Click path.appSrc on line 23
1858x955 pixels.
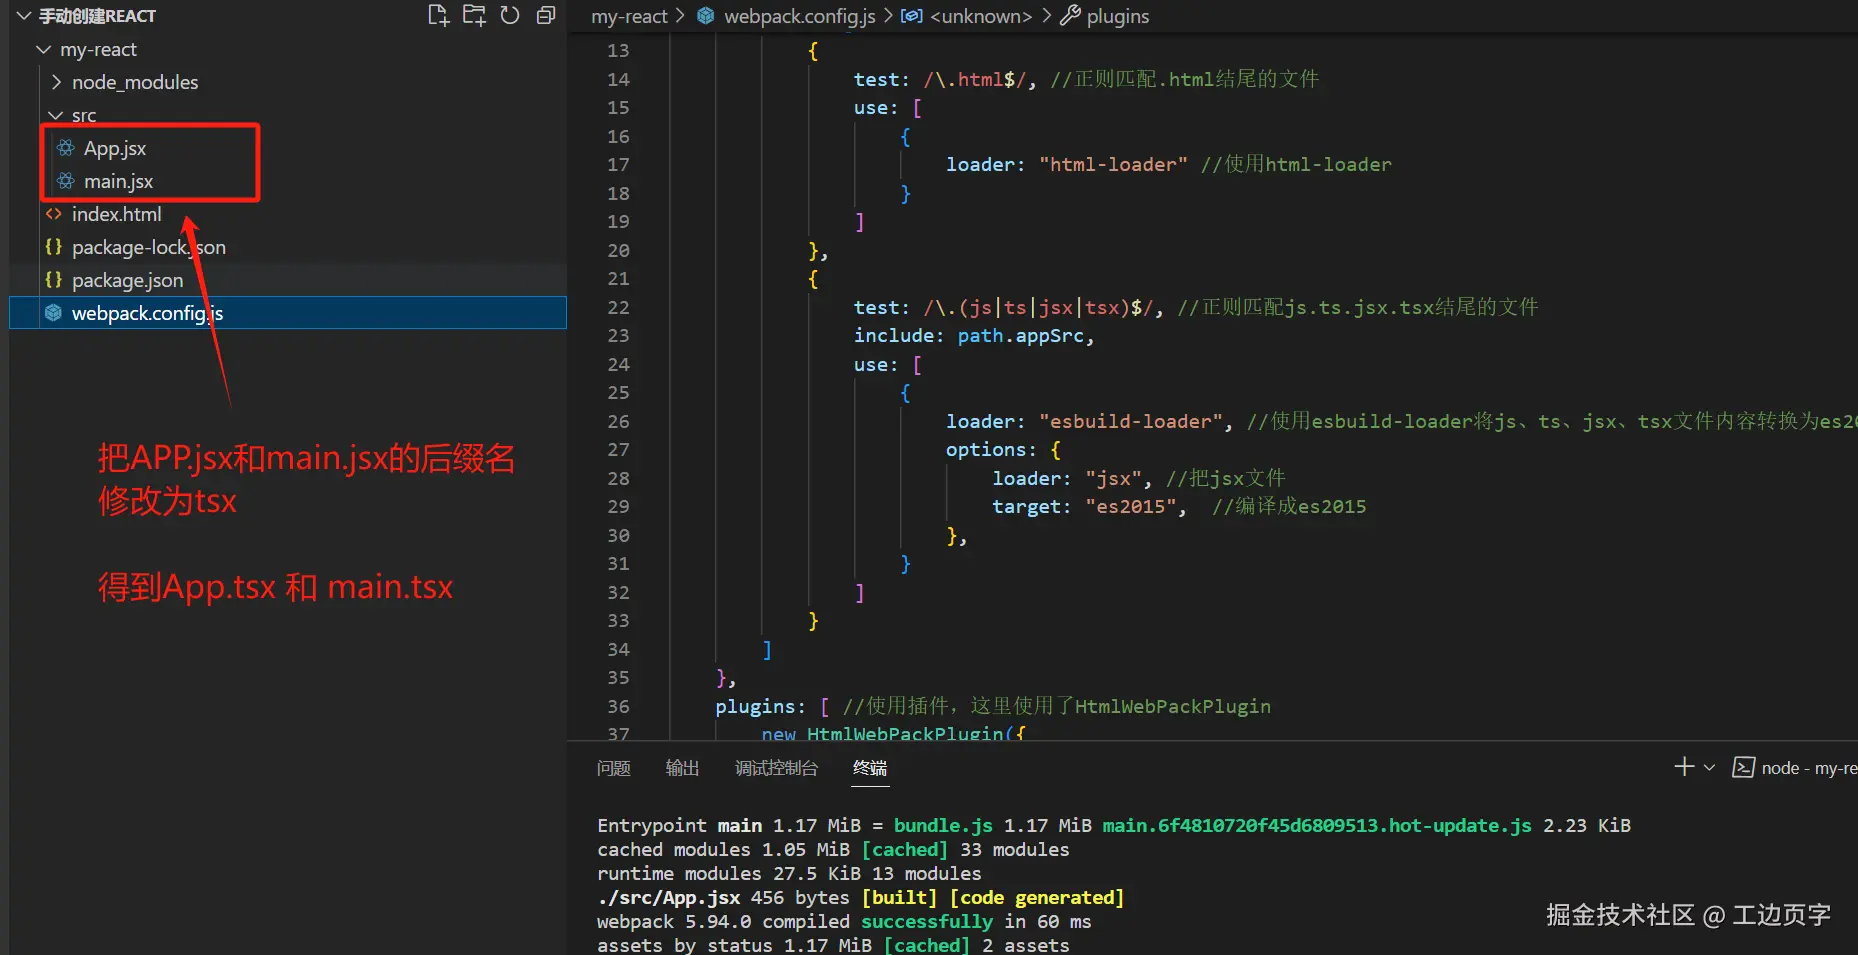(1020, 336)
